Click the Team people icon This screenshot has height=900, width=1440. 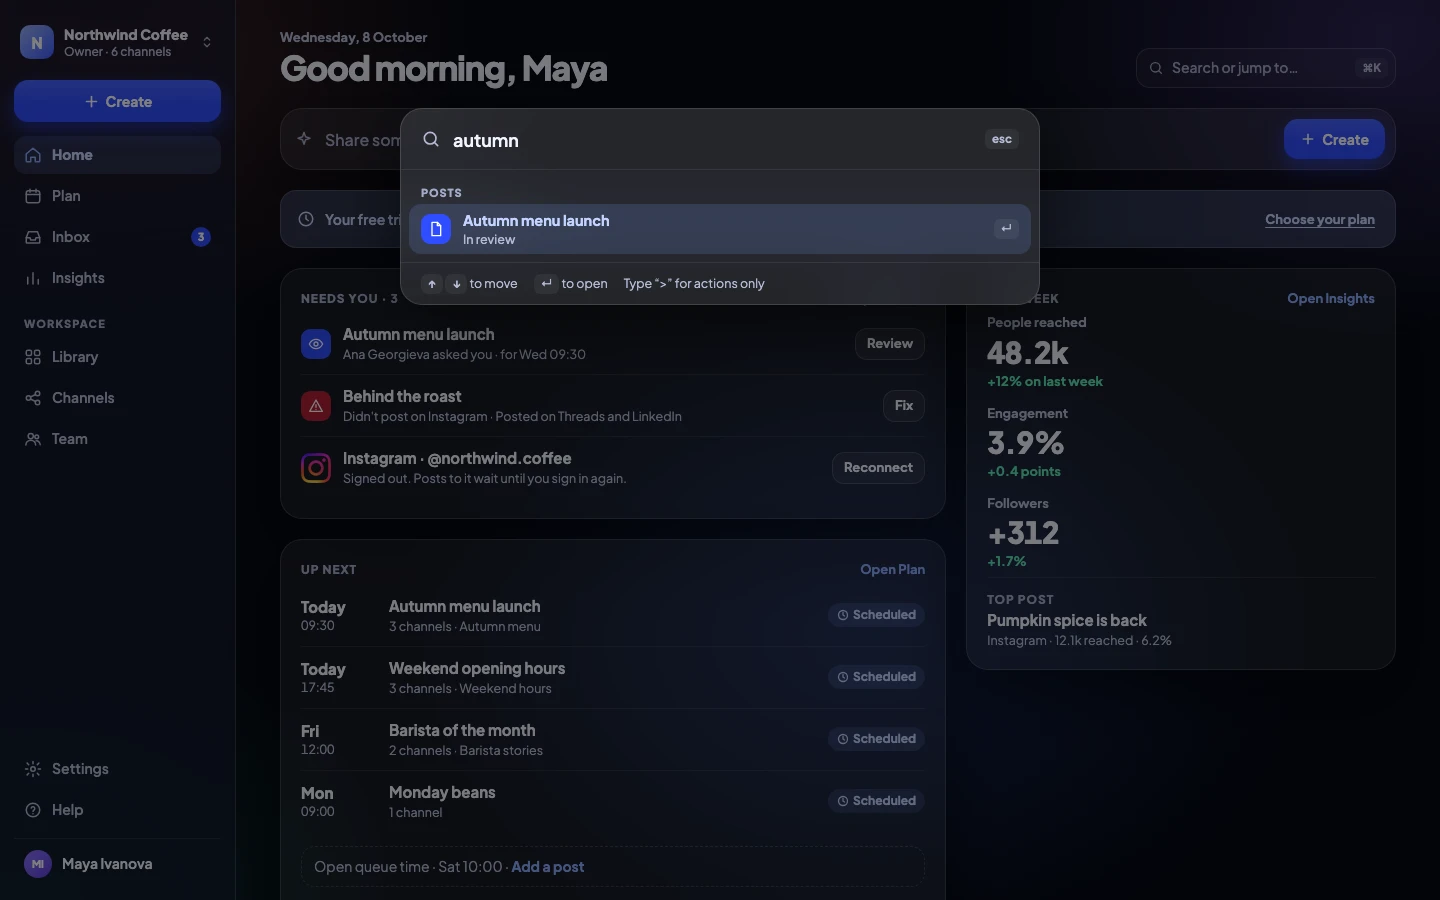pyautogui.click(x=33, y=439)
